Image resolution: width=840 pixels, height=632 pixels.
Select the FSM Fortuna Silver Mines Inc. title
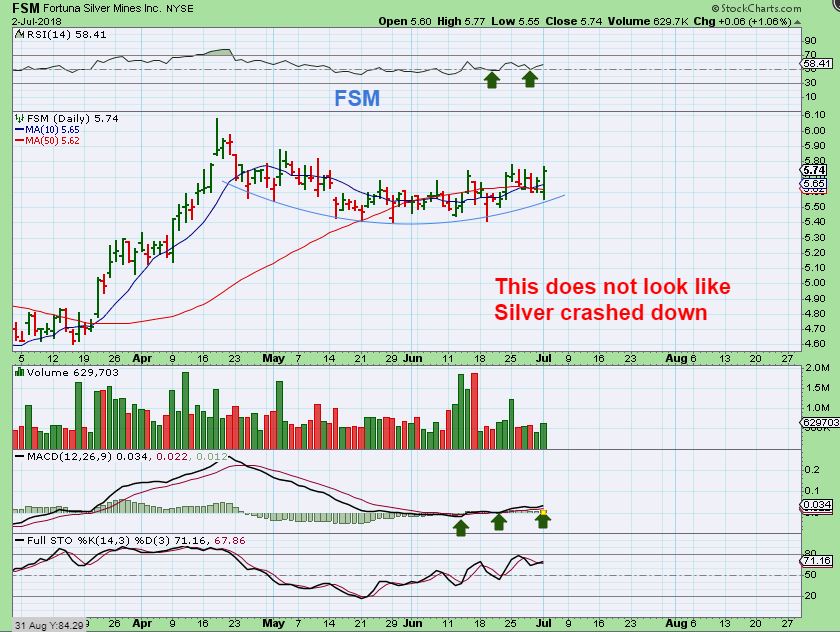click(103, 8)
